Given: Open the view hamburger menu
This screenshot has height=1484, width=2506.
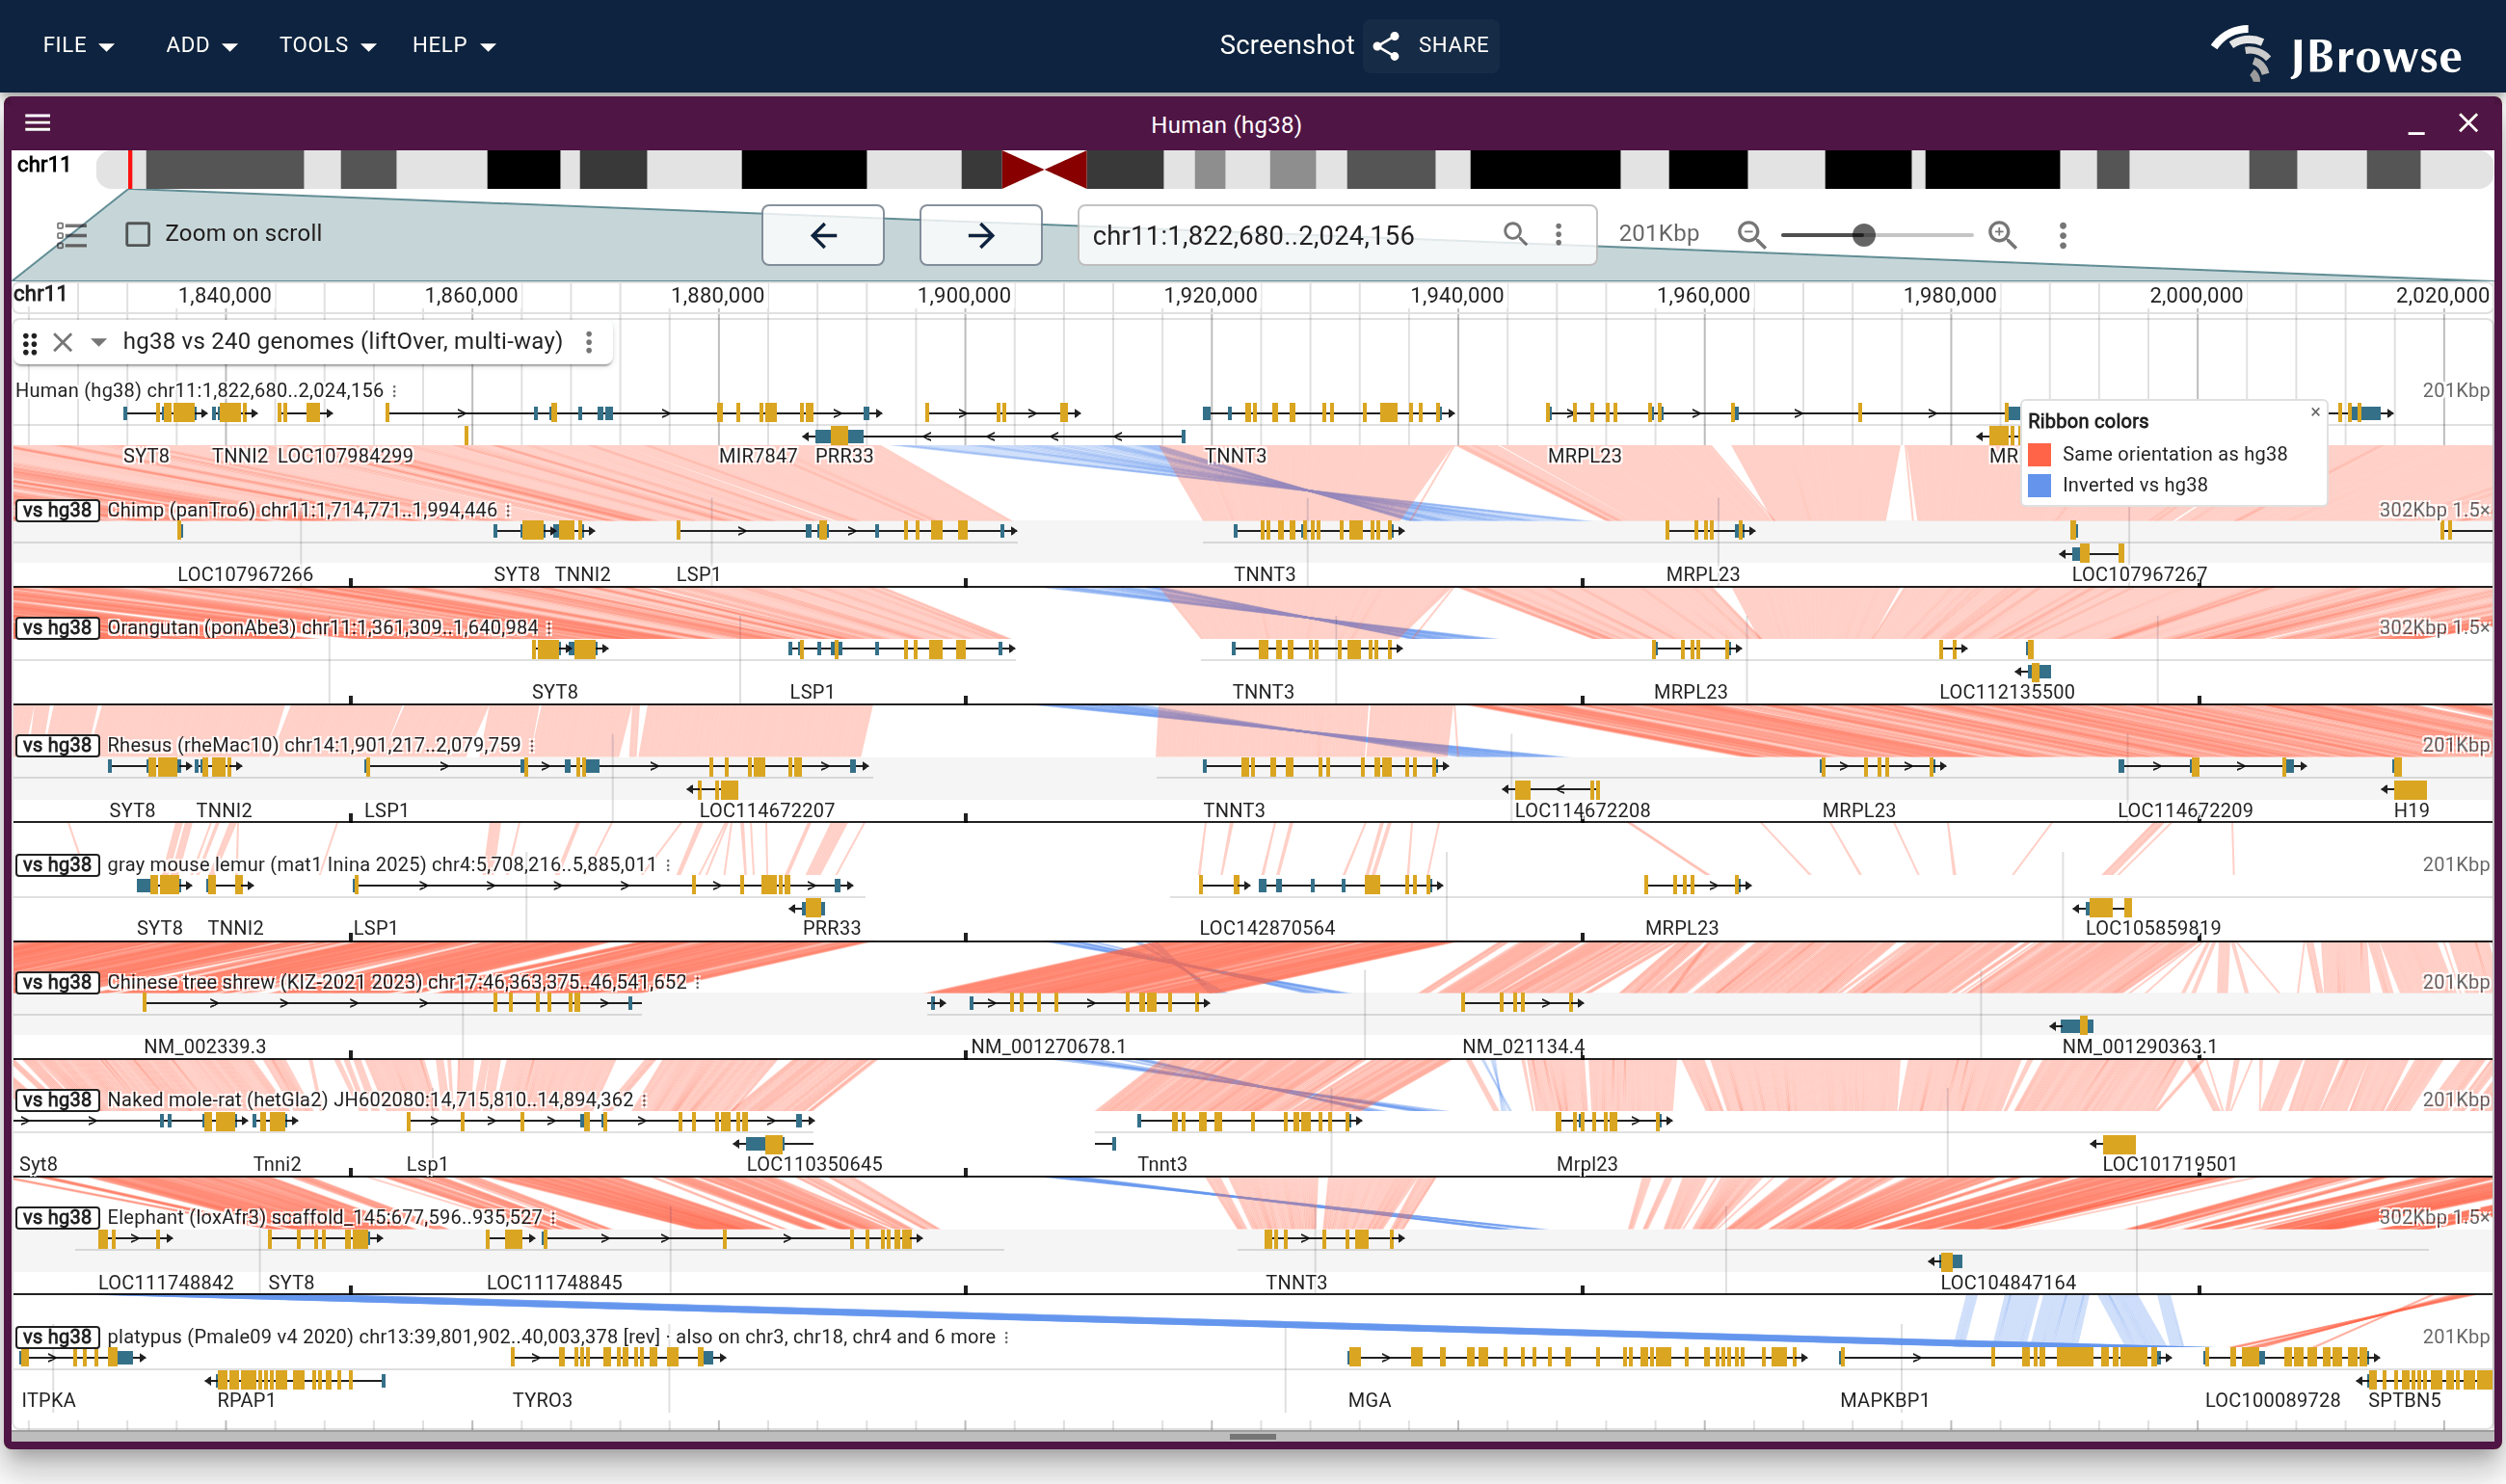Looking at the screenshot, I should 38,123.
